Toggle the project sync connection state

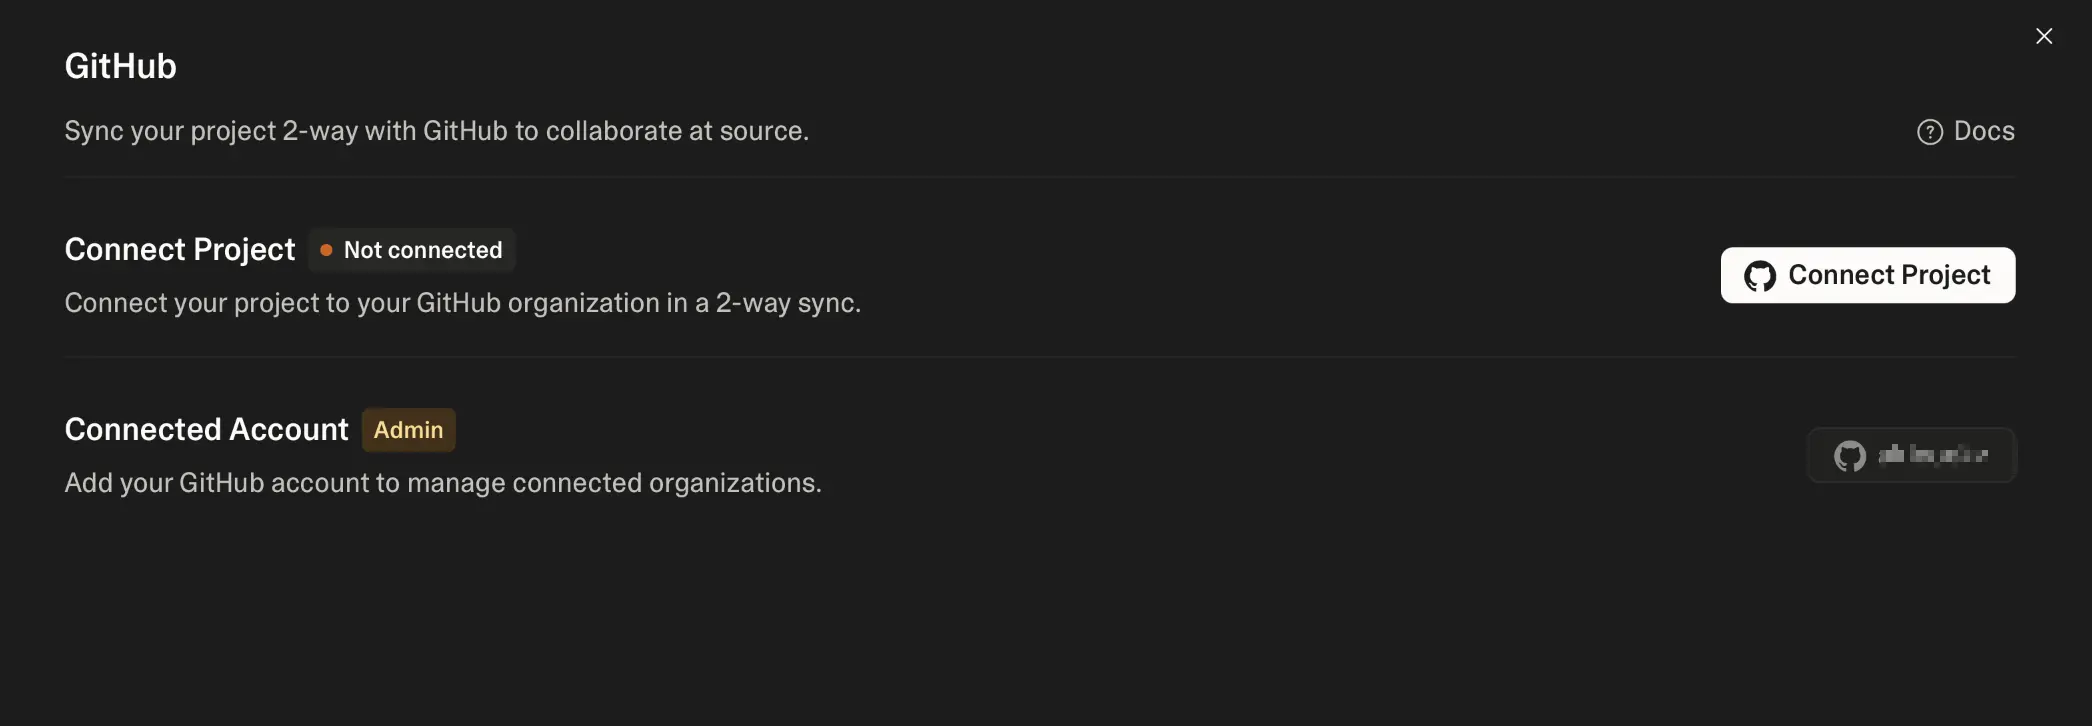(1867, 275)
